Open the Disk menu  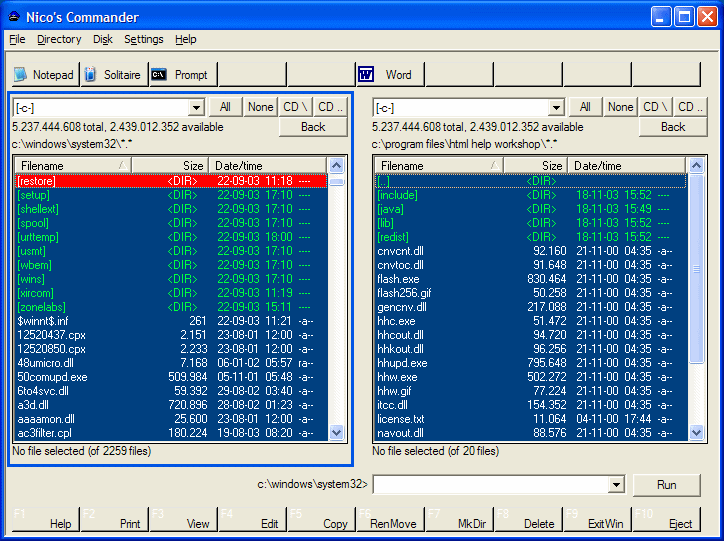103,39
